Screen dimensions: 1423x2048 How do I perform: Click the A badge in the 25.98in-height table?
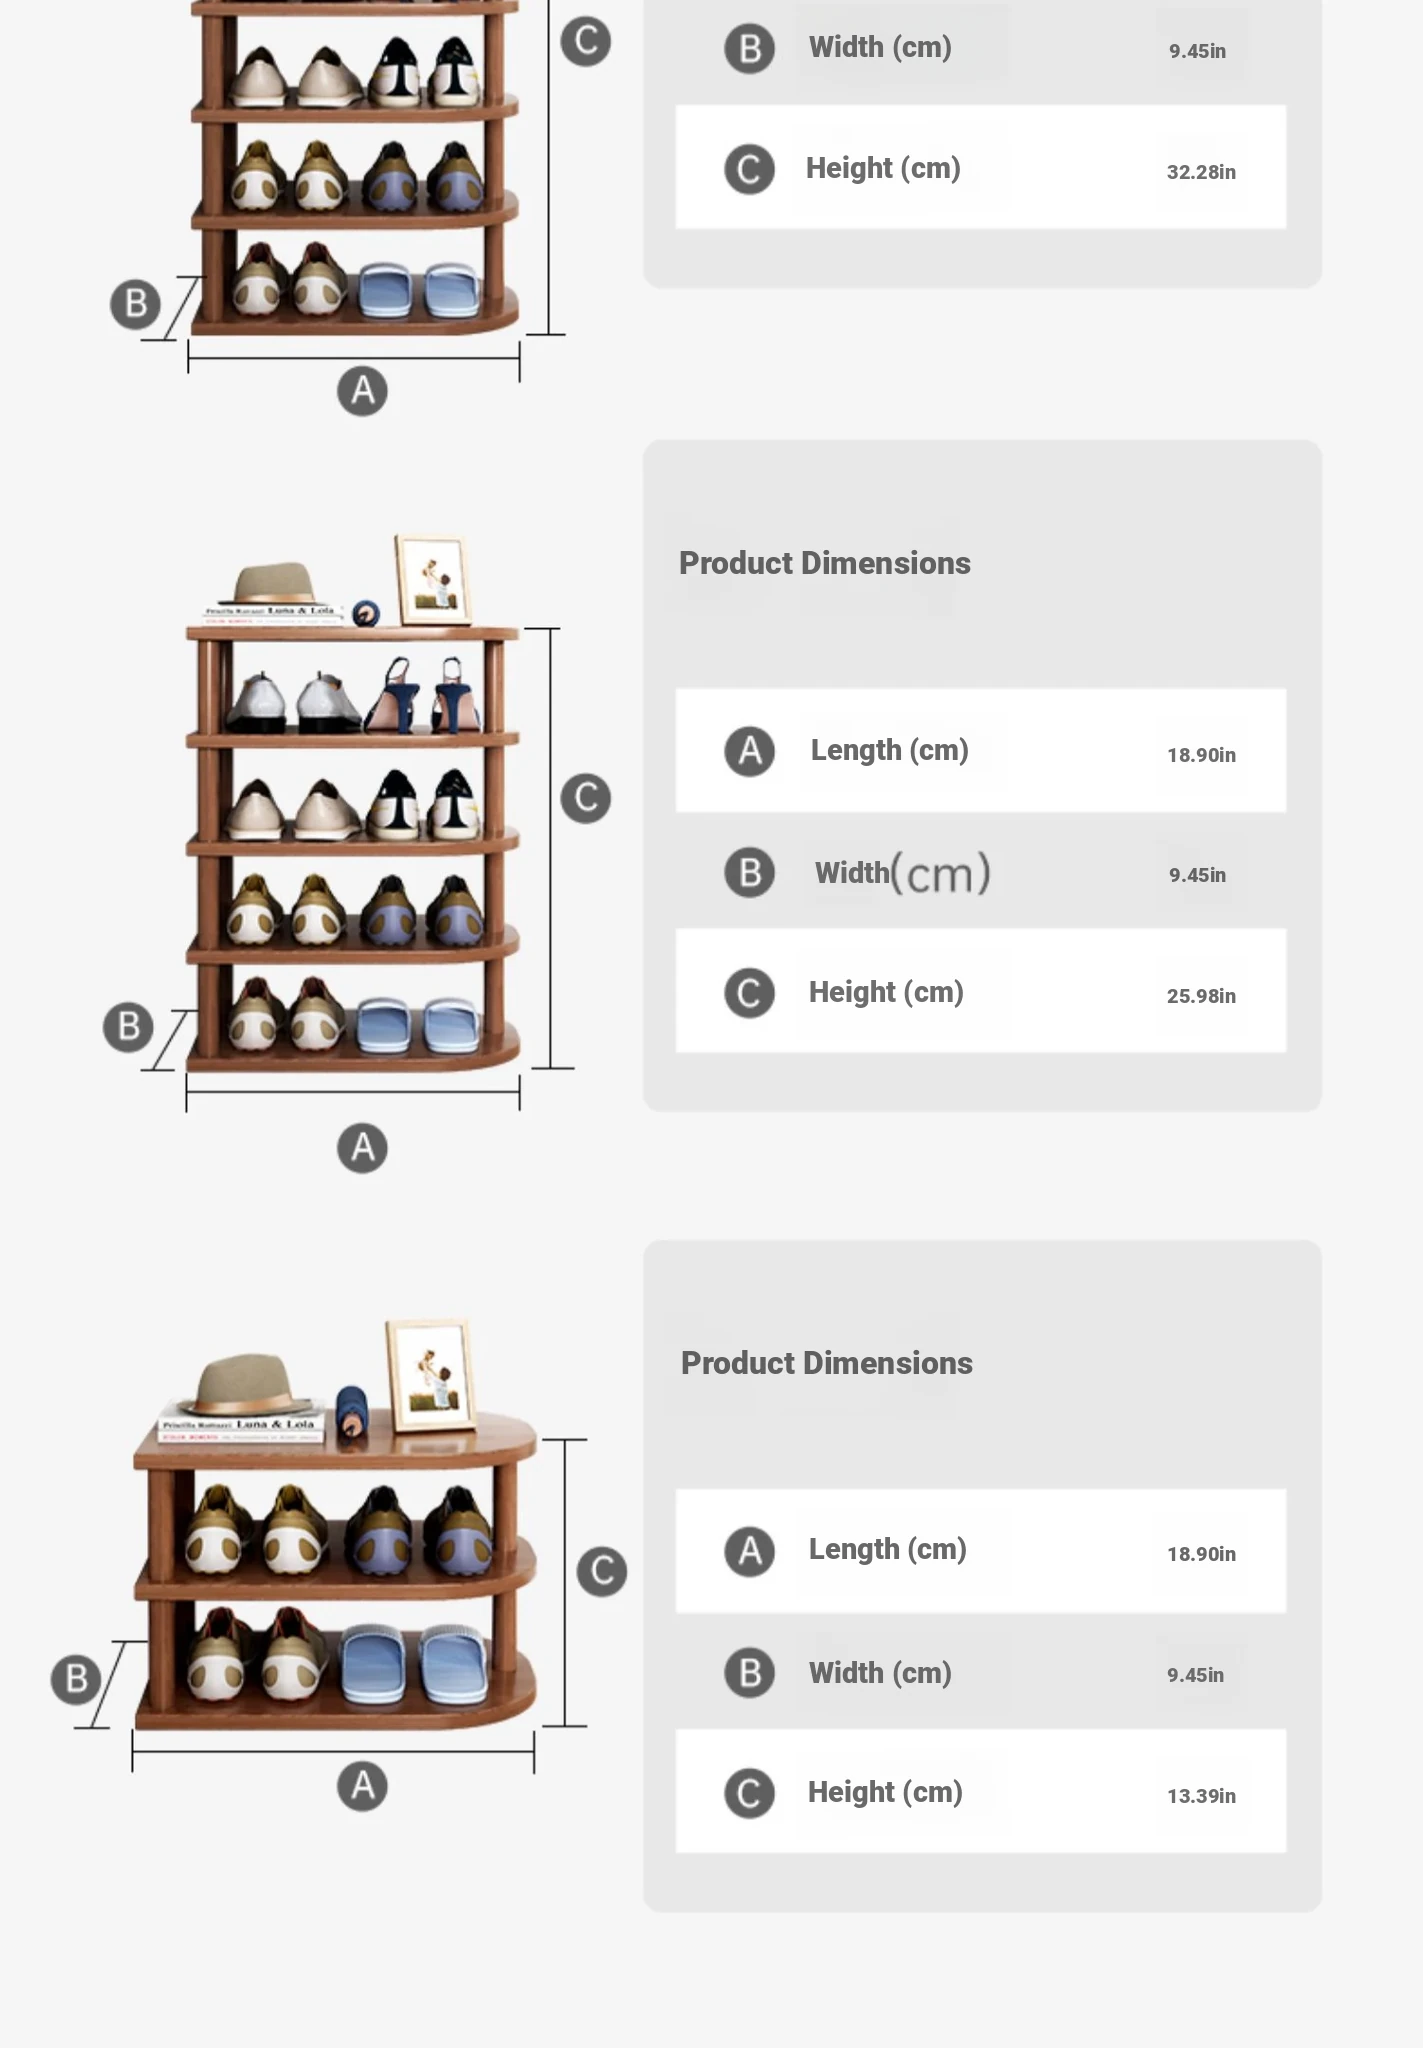coord(749,751)
